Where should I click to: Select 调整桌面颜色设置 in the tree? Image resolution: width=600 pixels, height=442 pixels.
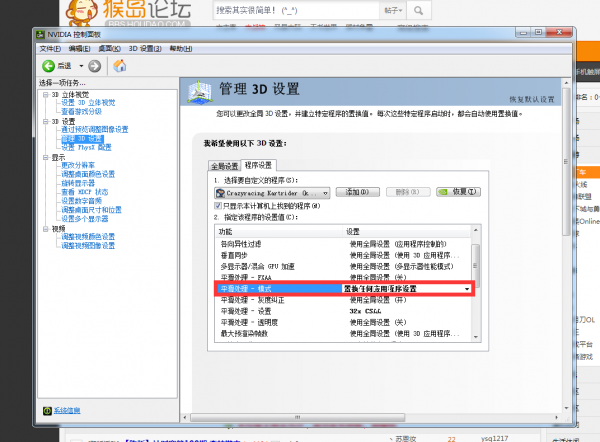coord(88,174)
